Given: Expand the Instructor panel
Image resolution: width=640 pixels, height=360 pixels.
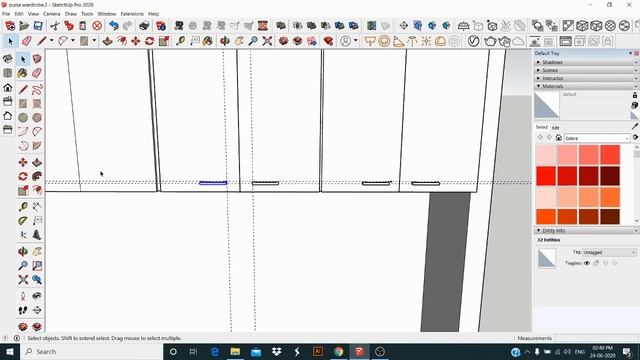Looking at the screenshot, I should [586, 78].
